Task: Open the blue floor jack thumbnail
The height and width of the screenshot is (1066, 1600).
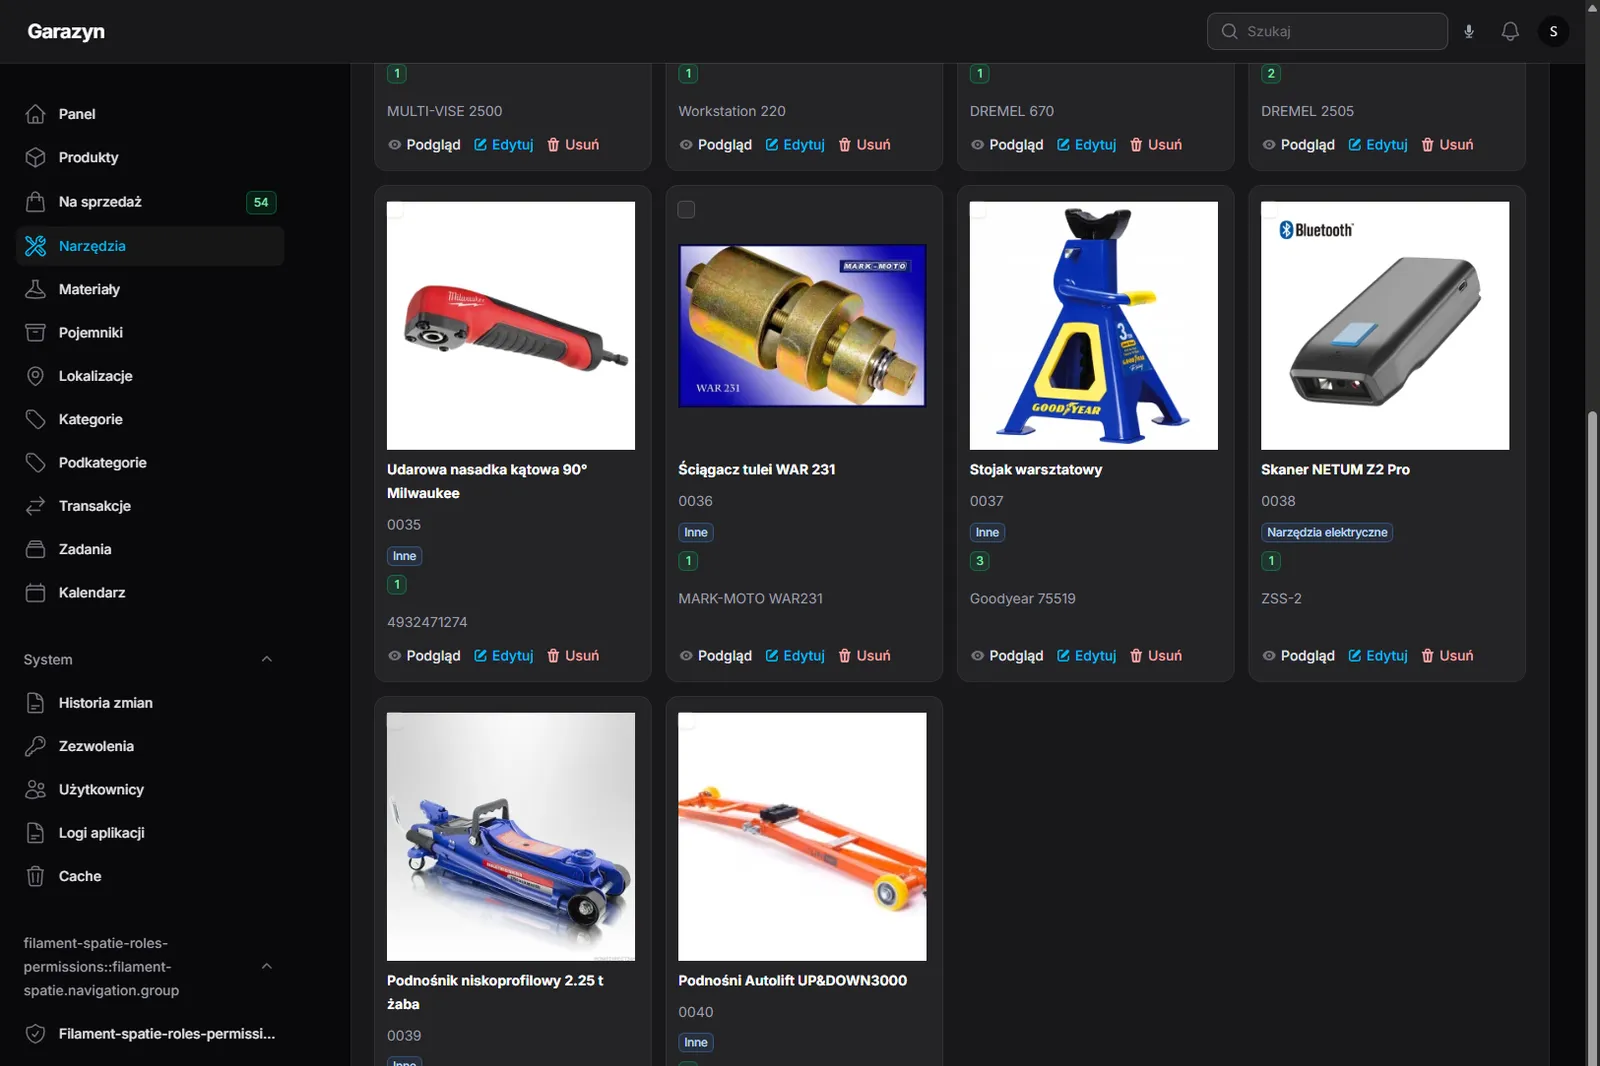Action: [x=511, y=836]
